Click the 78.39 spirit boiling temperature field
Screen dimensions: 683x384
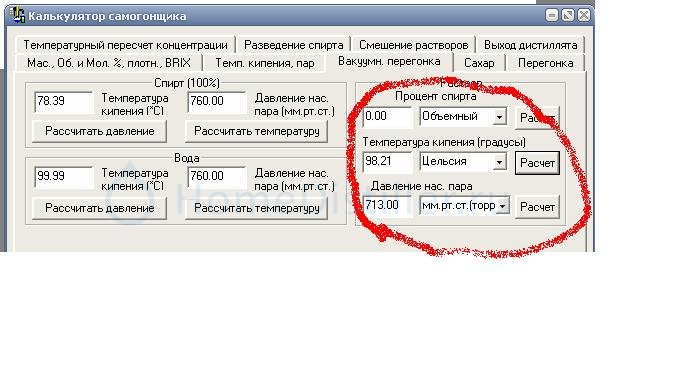pyautogui.click(x=64, y=101)
